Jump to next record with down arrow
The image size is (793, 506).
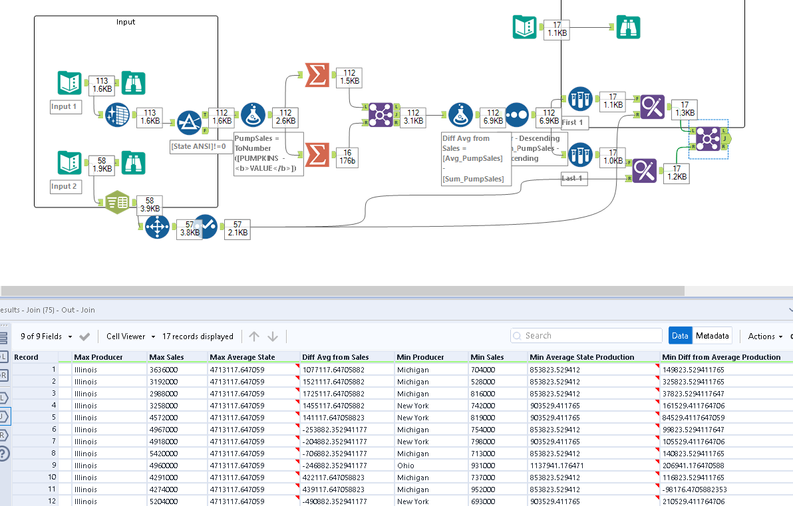point(273,336)
